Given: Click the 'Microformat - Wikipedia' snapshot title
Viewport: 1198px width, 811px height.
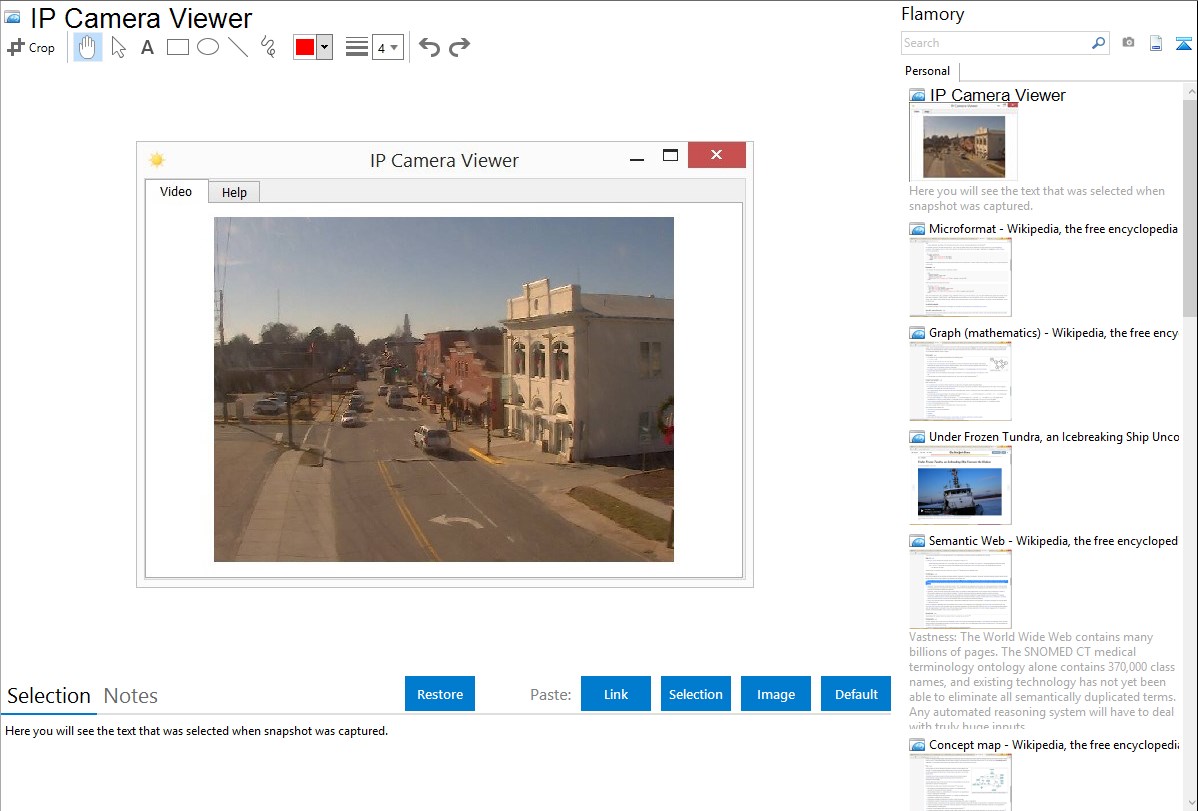Looking at the screenshot, I should pos(1053,229).
